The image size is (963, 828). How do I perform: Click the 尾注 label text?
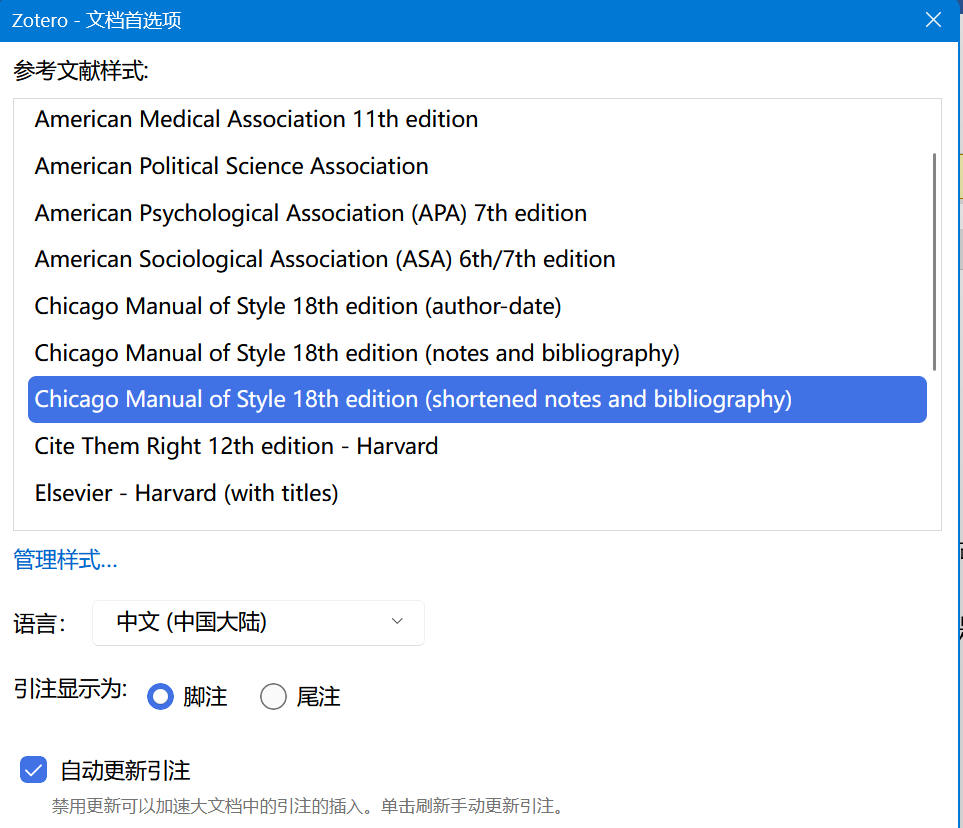click(x=318, y=697)
